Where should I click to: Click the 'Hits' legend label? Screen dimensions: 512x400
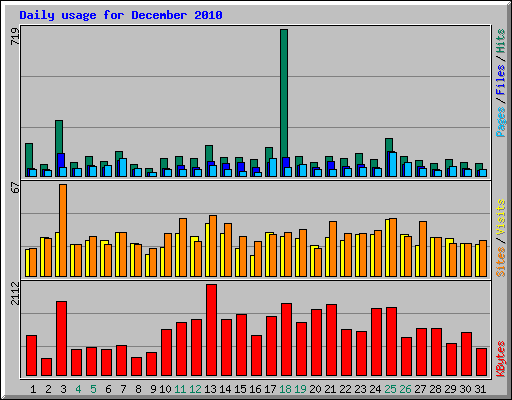pos(500,41)
